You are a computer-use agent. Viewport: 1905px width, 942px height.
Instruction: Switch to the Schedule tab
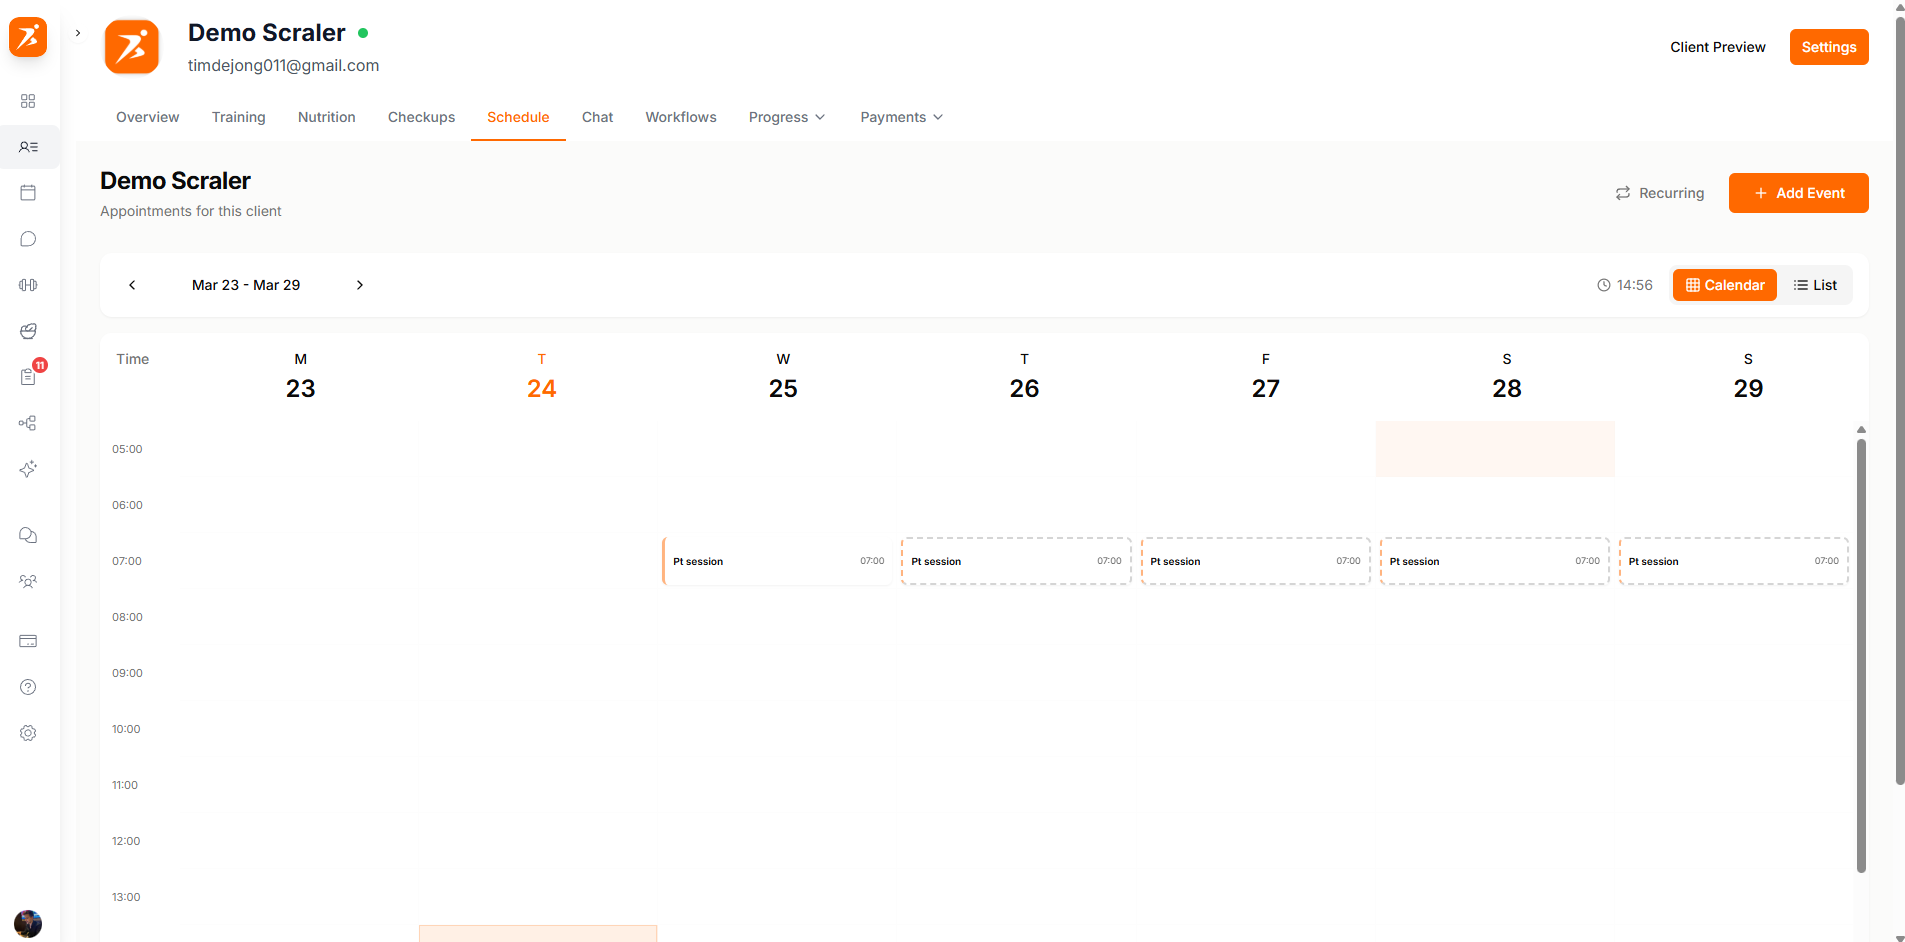click(518, 117)
